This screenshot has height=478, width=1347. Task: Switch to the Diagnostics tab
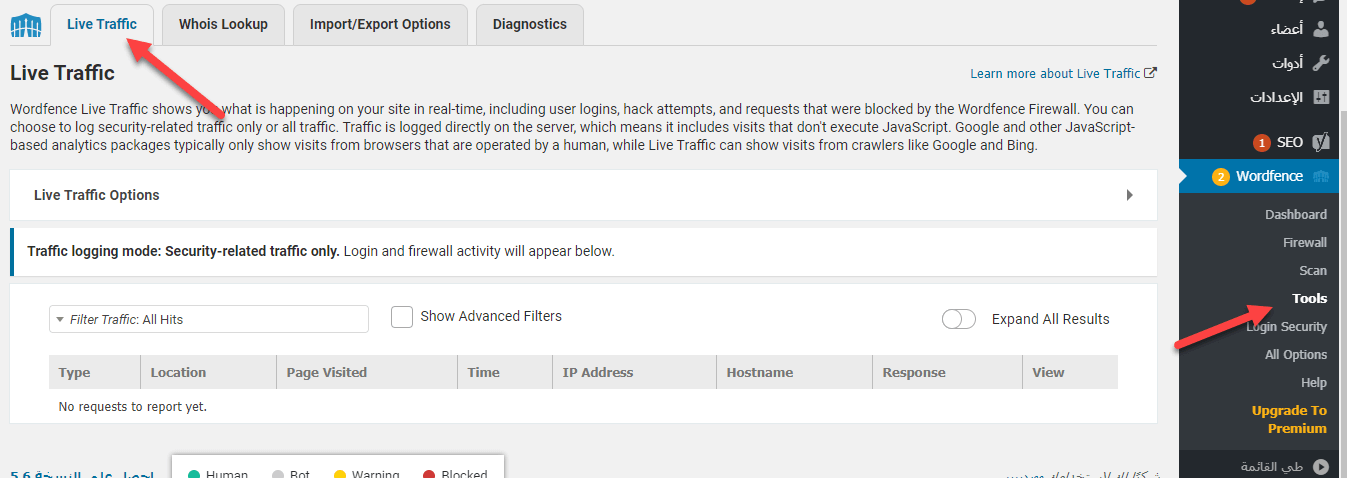(x=530, y=24)
